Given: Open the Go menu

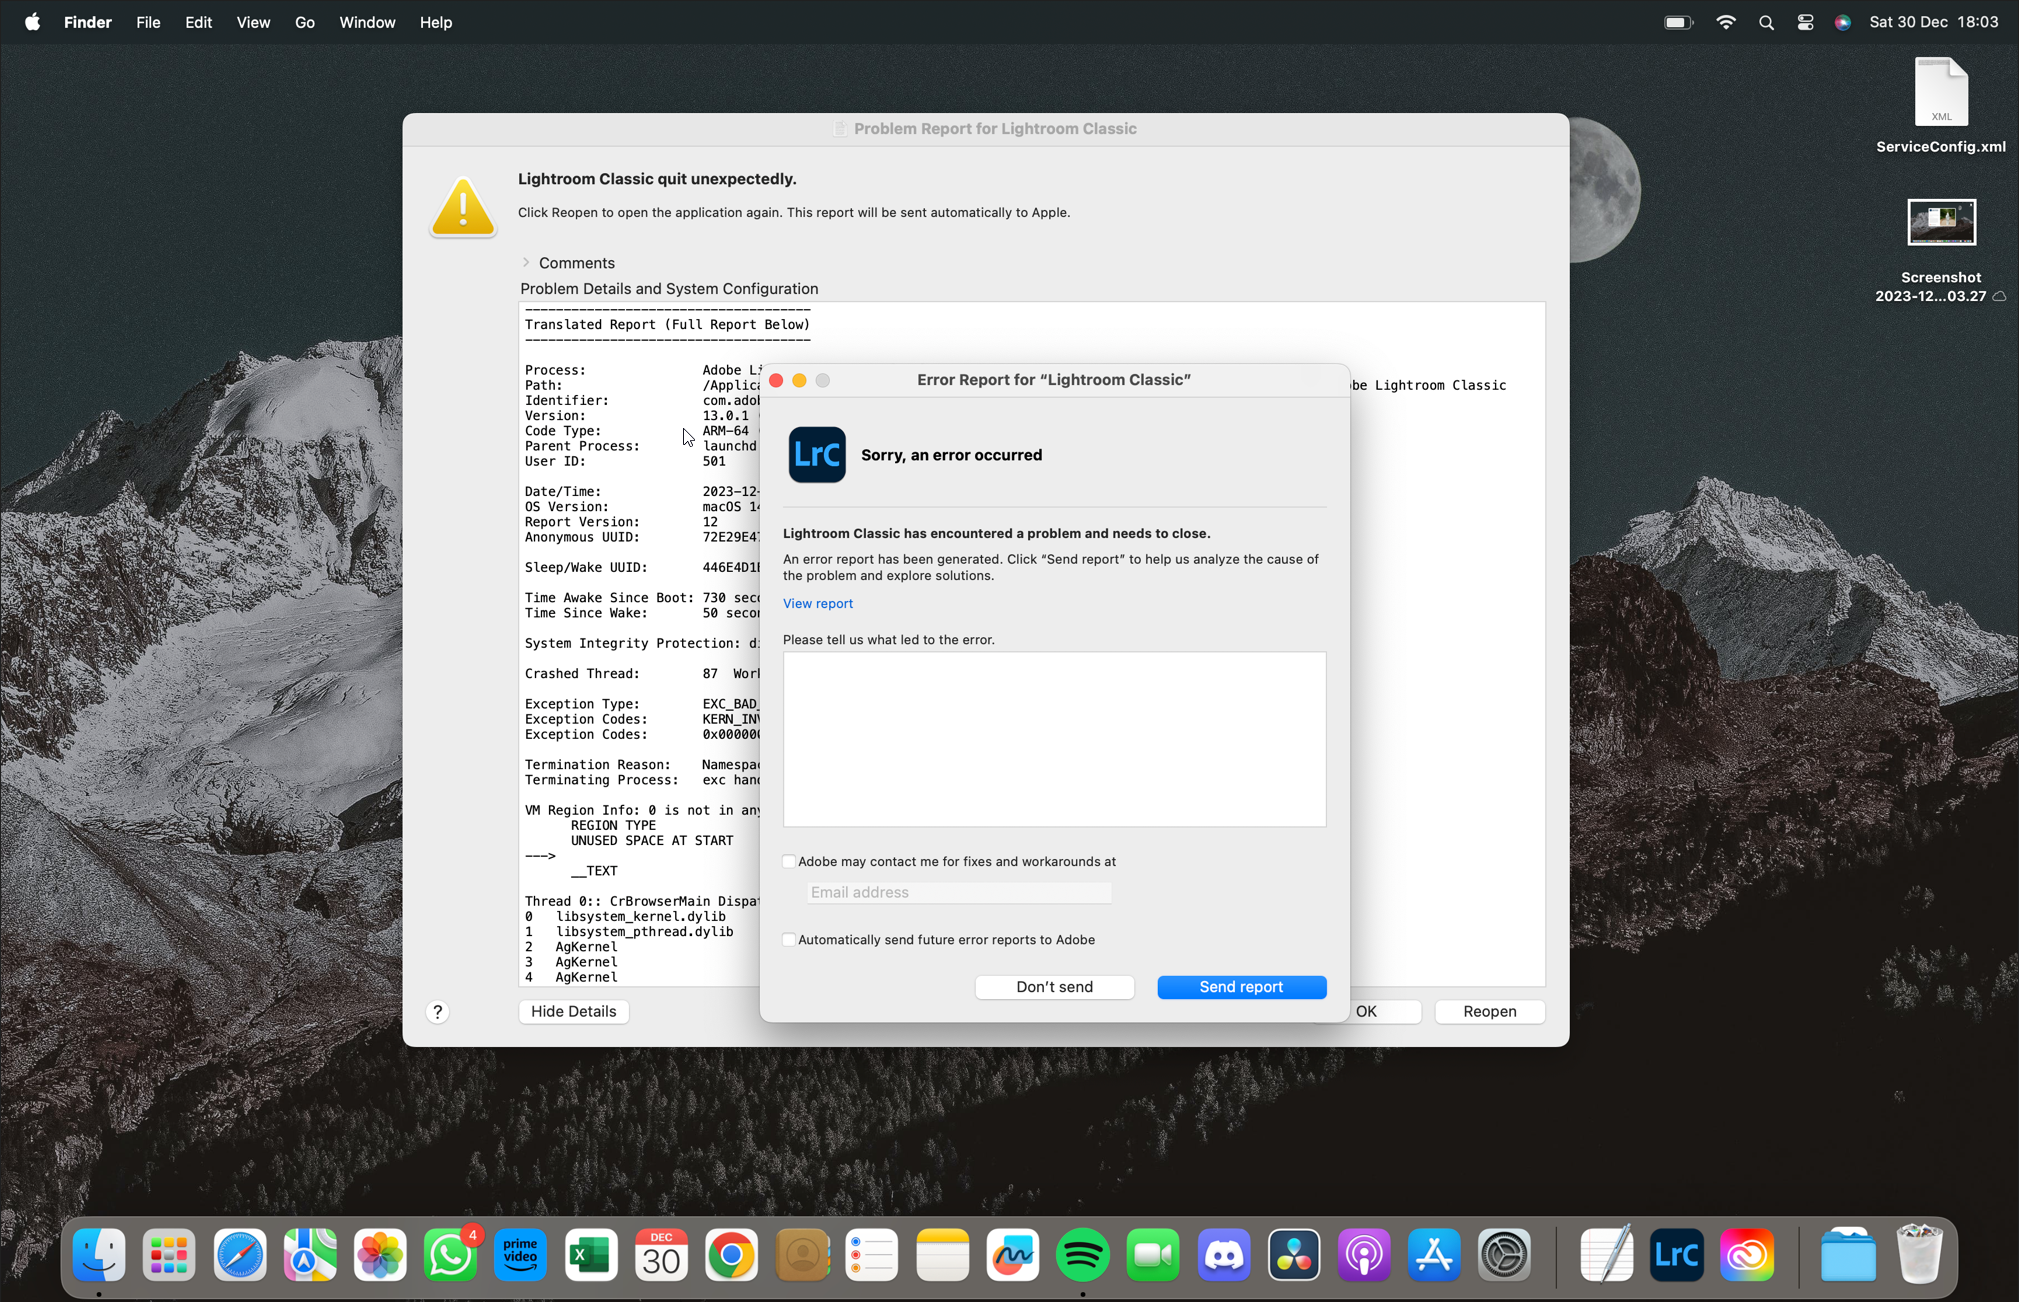Looking at the screenshot, I should pyautogui.click(x=304, y=22).
